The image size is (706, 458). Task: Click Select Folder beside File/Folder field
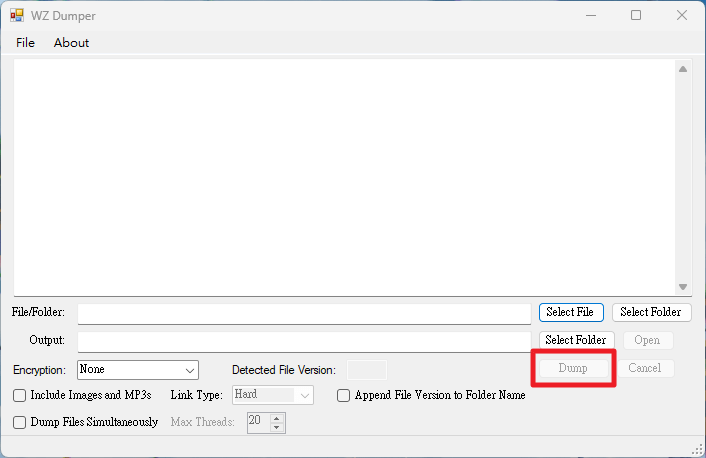[x=651, y=312]
